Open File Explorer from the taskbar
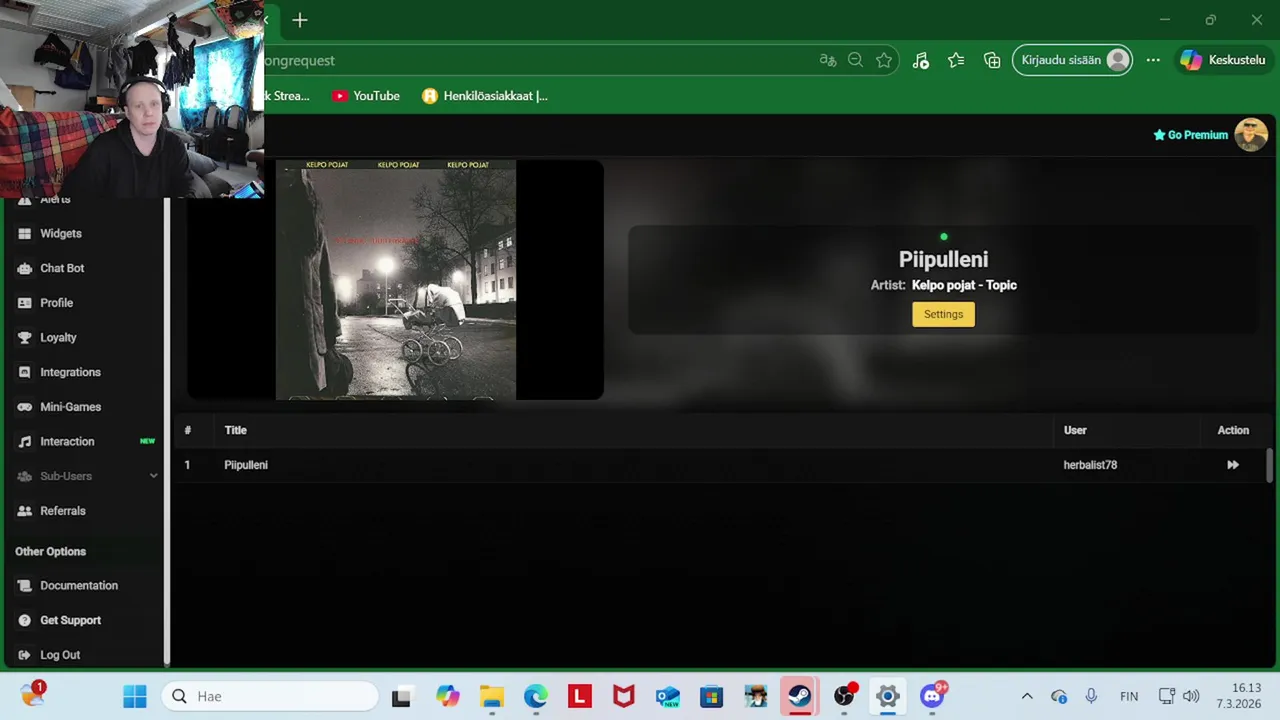 [491, 696]
